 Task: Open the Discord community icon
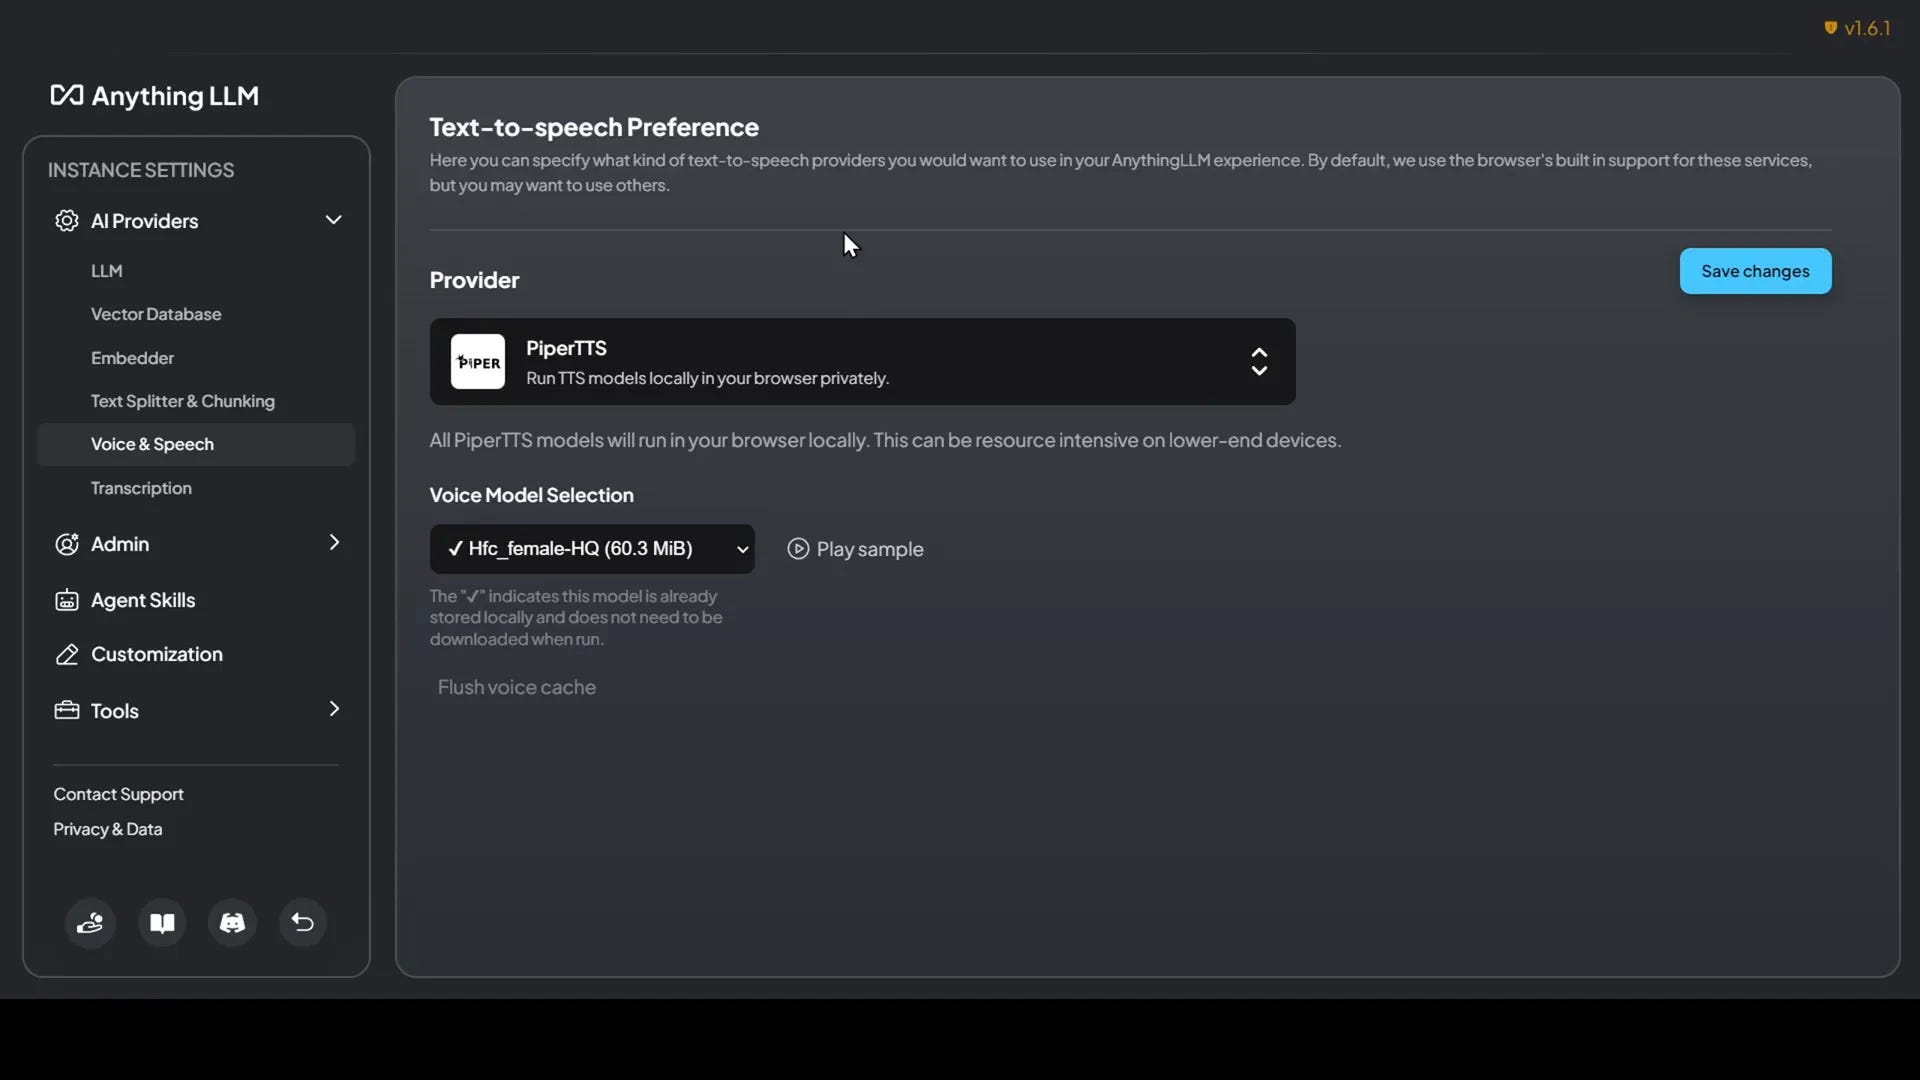[231, 922]
